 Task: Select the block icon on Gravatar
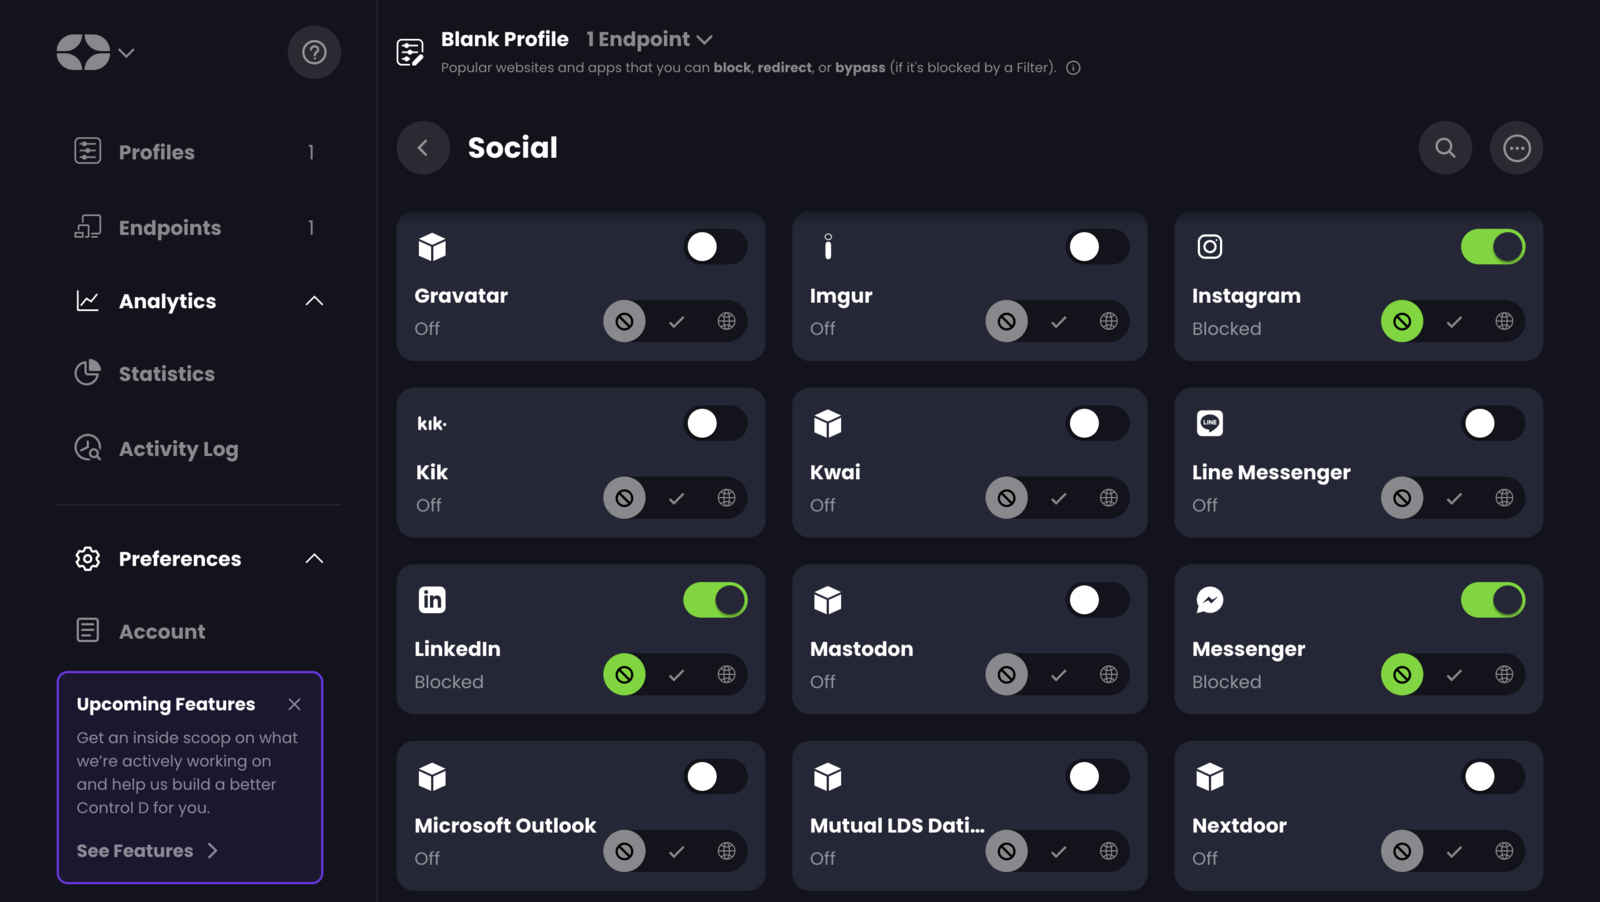(624, 321)
